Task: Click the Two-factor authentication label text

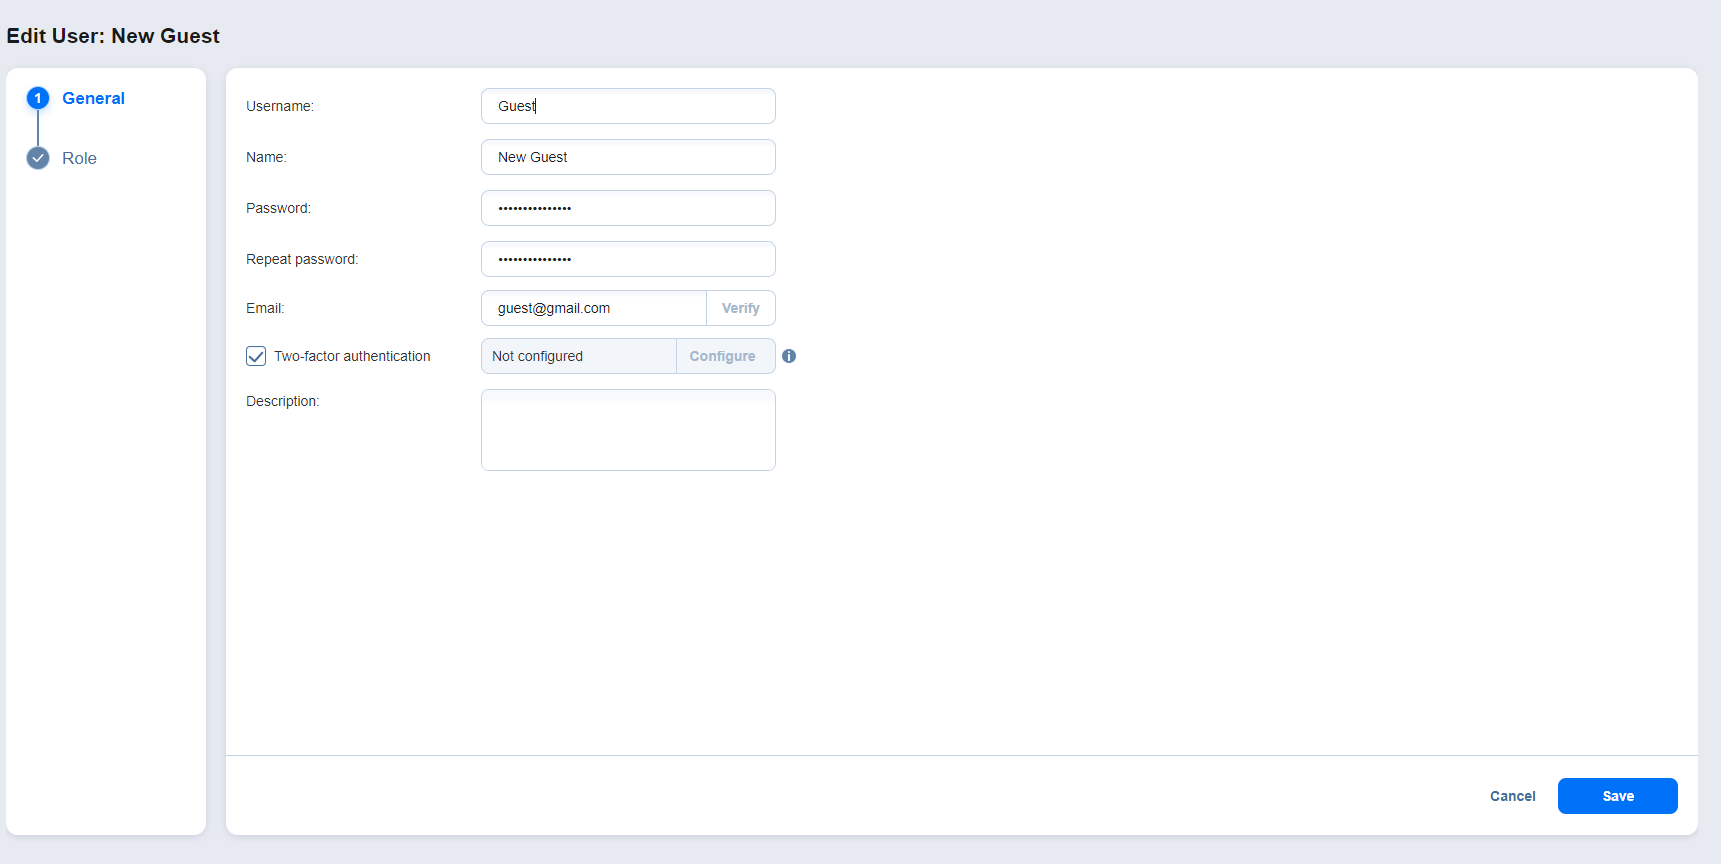Action: click(x=352, y=356)
